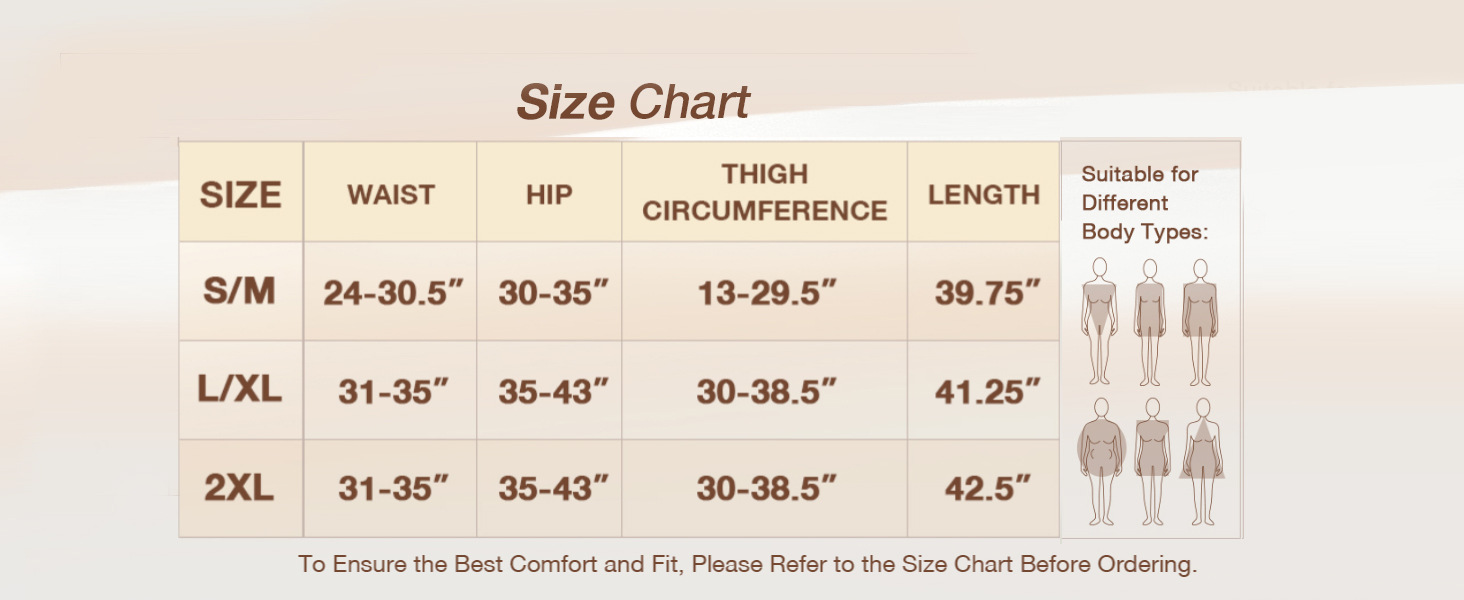Click the "Suitable for Different Body Types" heading
1464x600 pixels.
tap(1145, 203)
